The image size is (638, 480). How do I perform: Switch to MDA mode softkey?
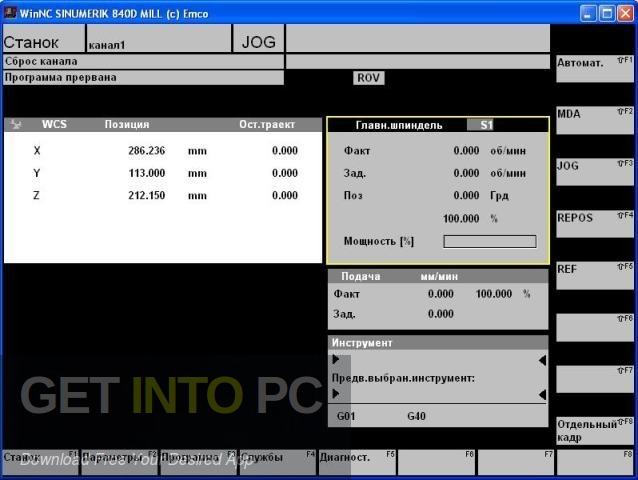(595, 120)
